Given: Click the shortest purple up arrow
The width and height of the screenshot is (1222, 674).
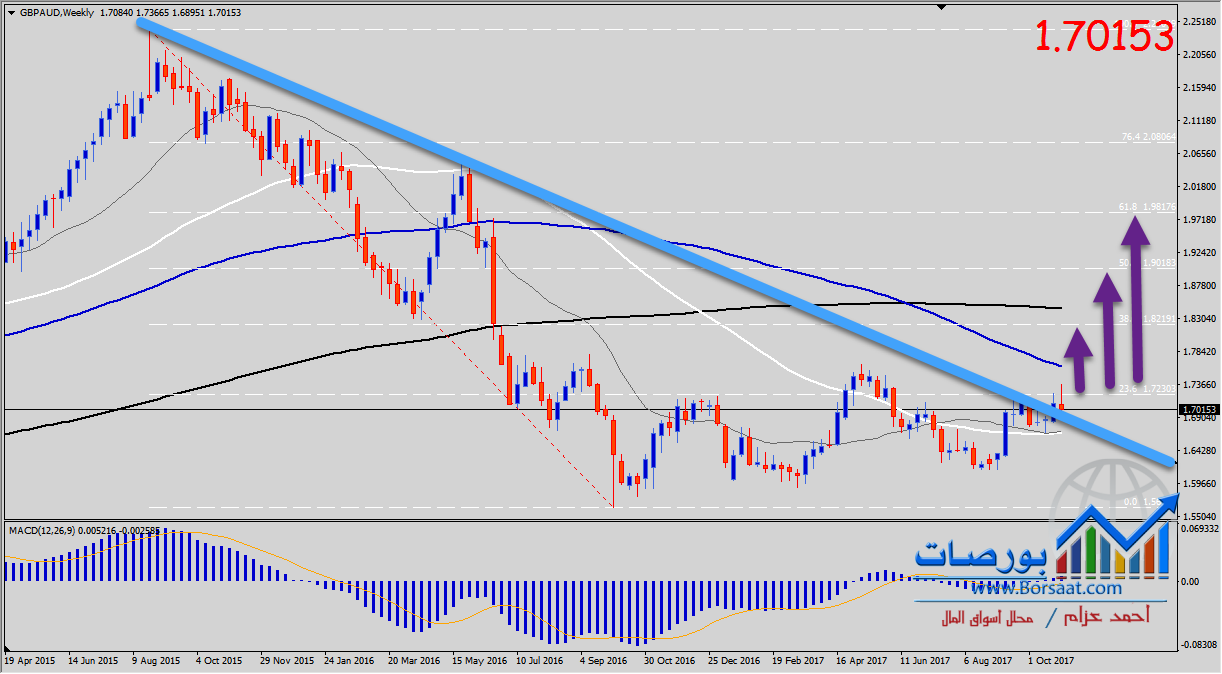Looking at the screenshot, I should tap(1077, 359).
